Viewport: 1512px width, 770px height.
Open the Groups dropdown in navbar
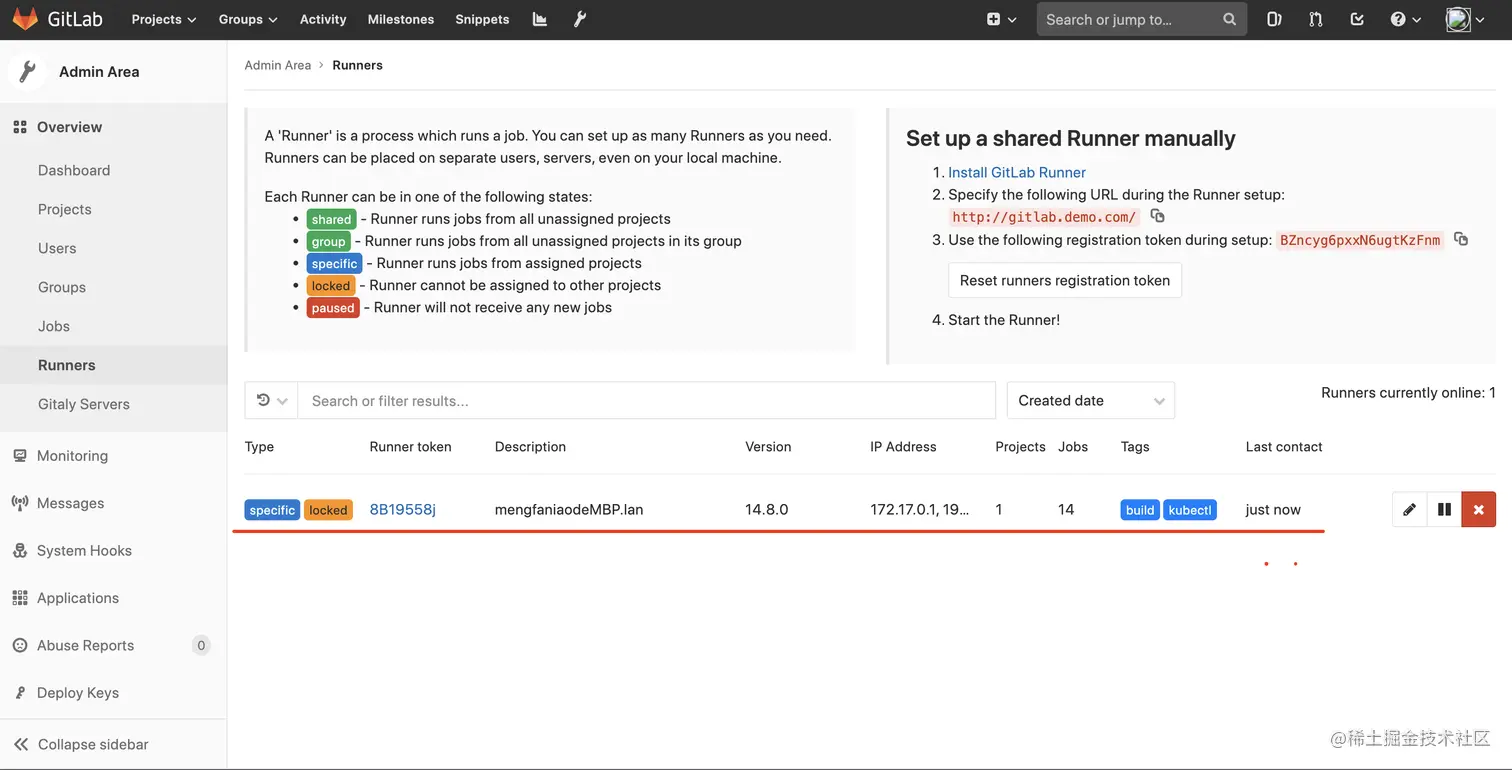point(248,19)
